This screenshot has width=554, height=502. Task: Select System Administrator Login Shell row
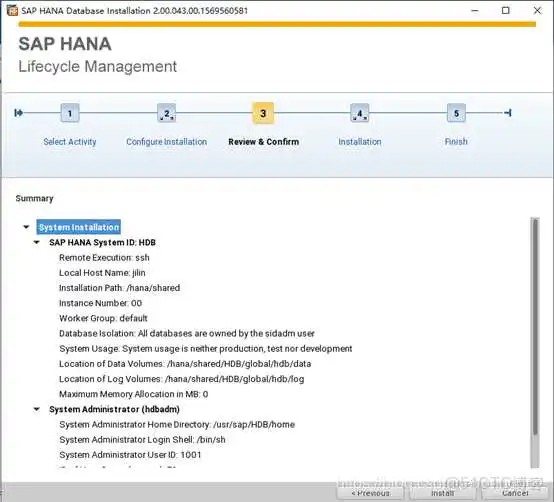pos(142,440)
